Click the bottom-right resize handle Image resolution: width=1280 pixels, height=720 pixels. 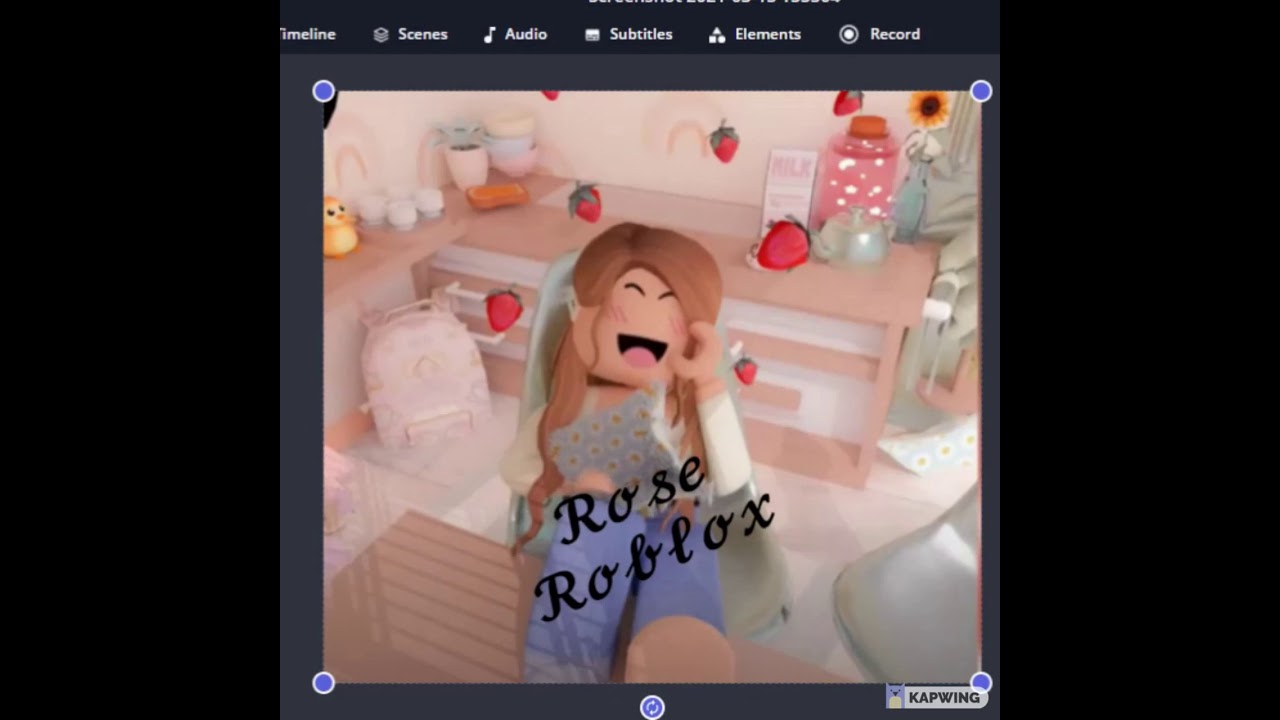(x=981, y=683)
